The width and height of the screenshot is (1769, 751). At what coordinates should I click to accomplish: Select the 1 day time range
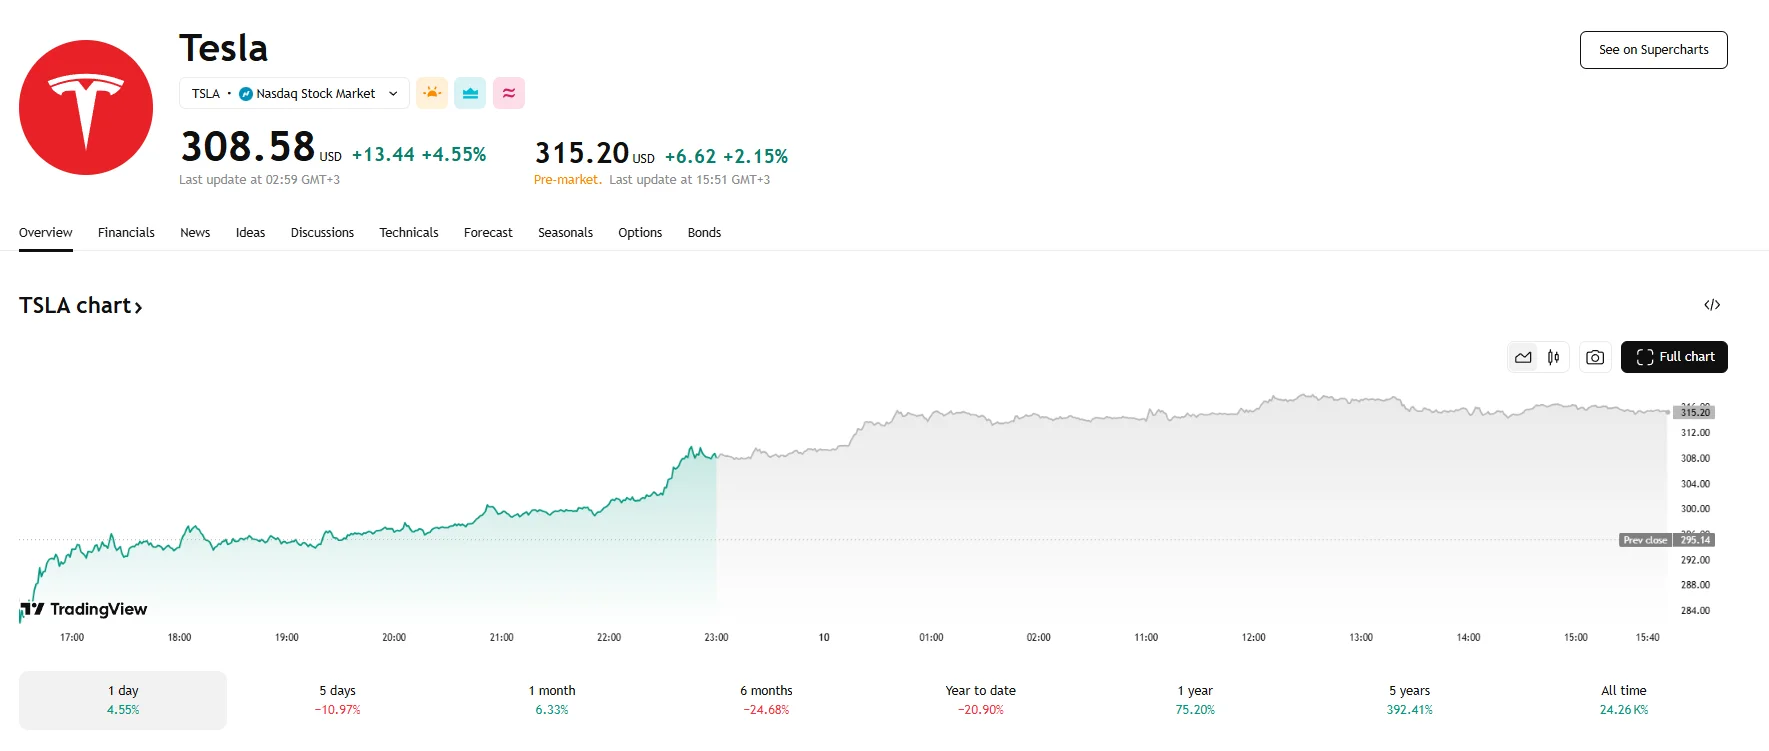(x=123, y=700)
